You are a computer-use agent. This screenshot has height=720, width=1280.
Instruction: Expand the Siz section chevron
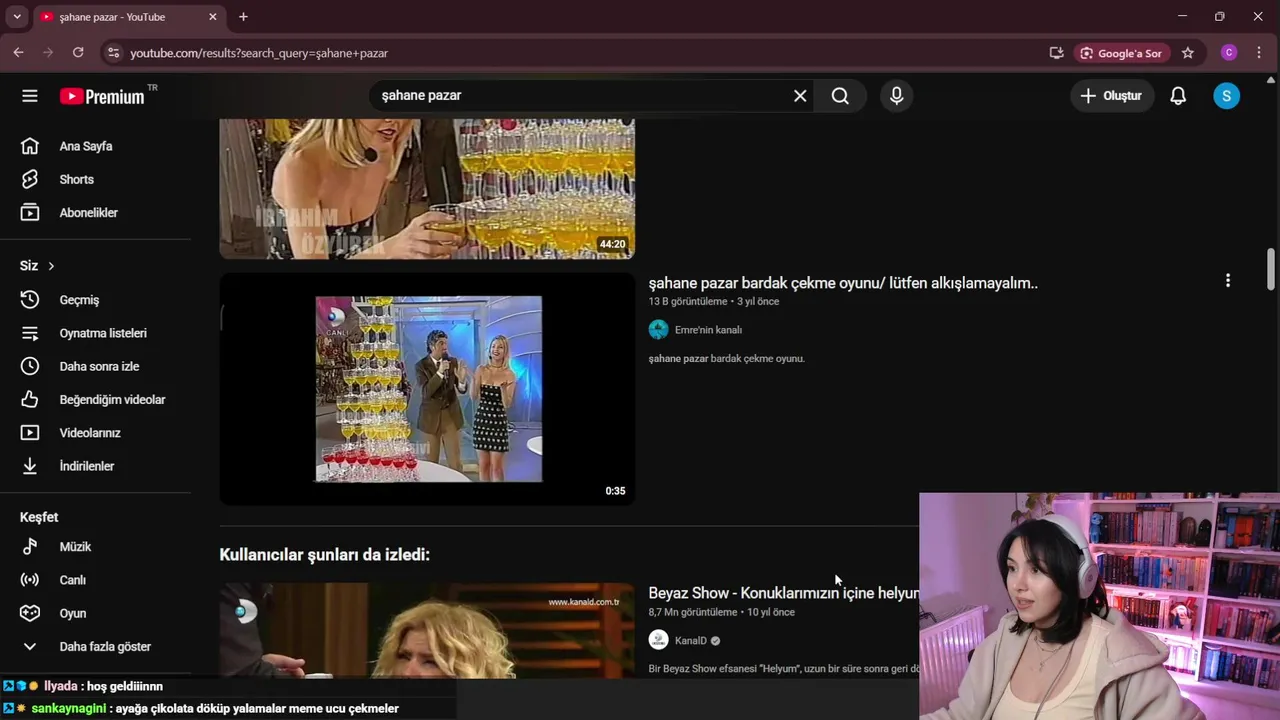point(51,266)
